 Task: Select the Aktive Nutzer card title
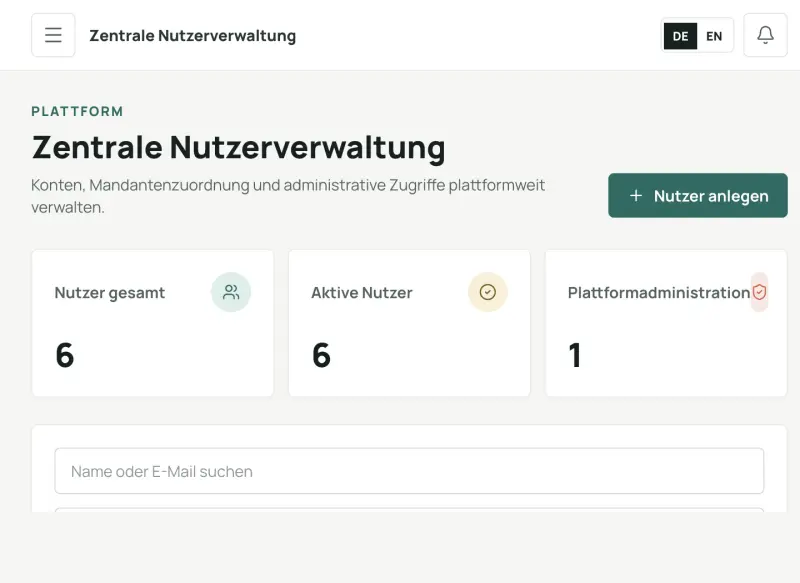(x=362, y=293)
